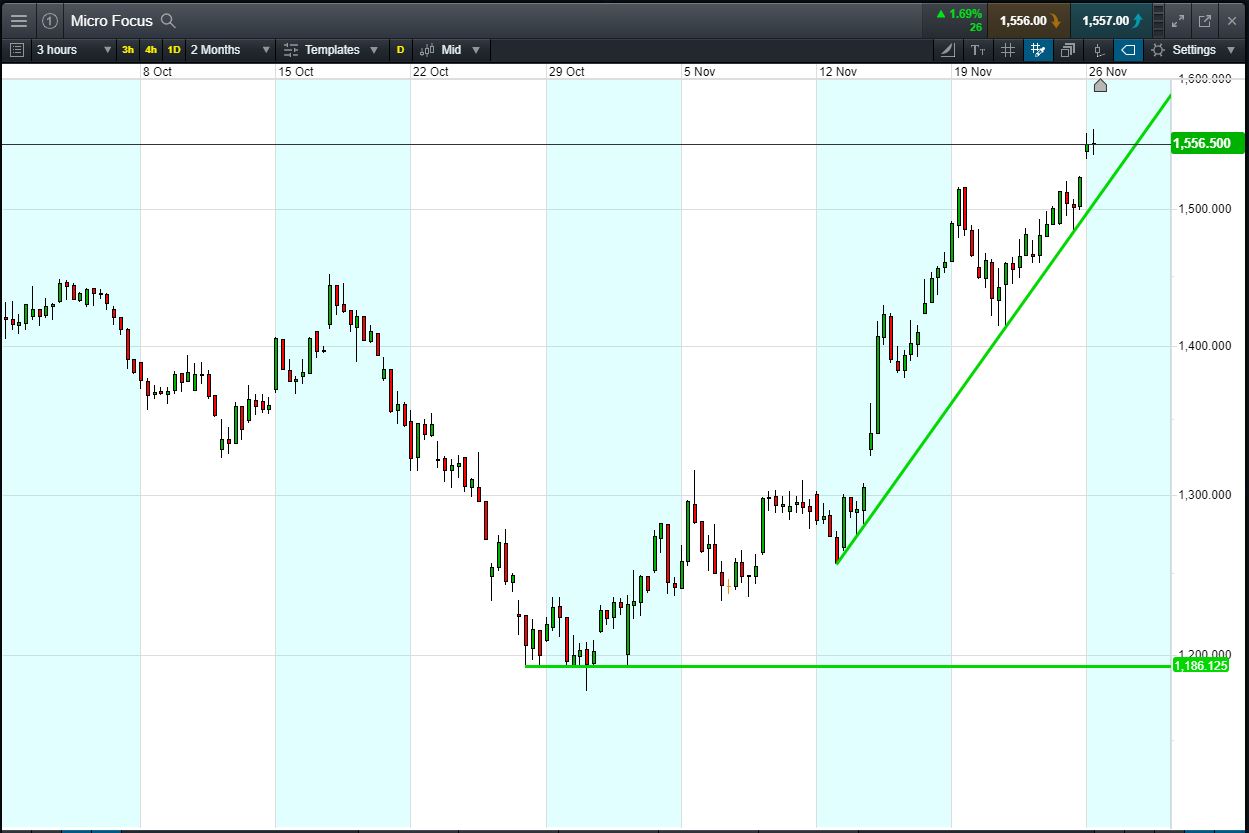The image size is (1249, 833).
Task: Switch to the 1D timeframe shortcut
Action: pyautogui.click(x=174, y=49)
